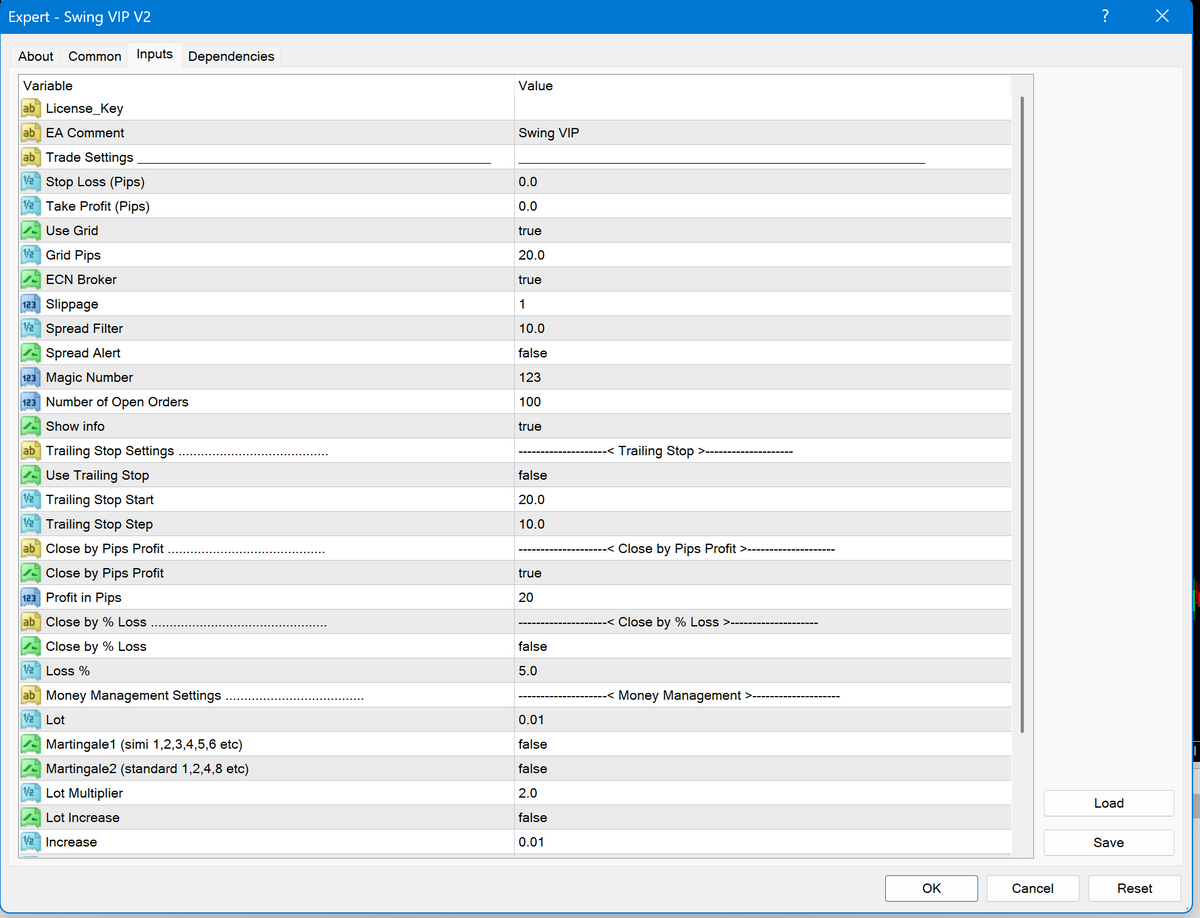Select the Grid Pips value field
Viewport: 1200px width, 918px height.
tap(760, 255)
